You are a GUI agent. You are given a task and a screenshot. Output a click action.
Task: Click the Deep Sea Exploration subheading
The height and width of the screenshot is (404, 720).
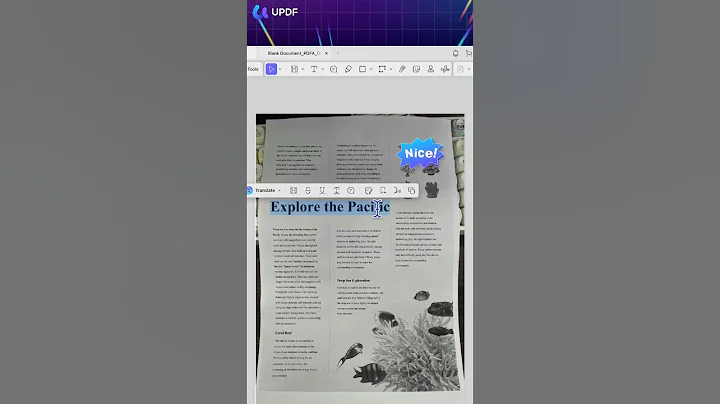353,280
